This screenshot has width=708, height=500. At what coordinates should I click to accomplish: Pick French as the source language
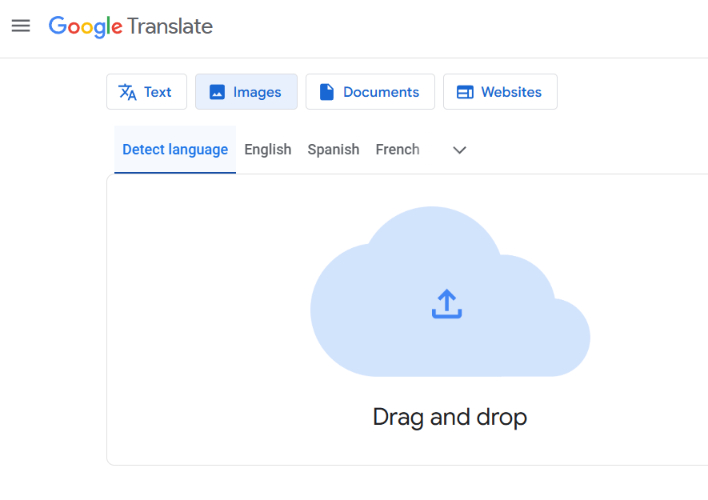(x=397, y=150)
